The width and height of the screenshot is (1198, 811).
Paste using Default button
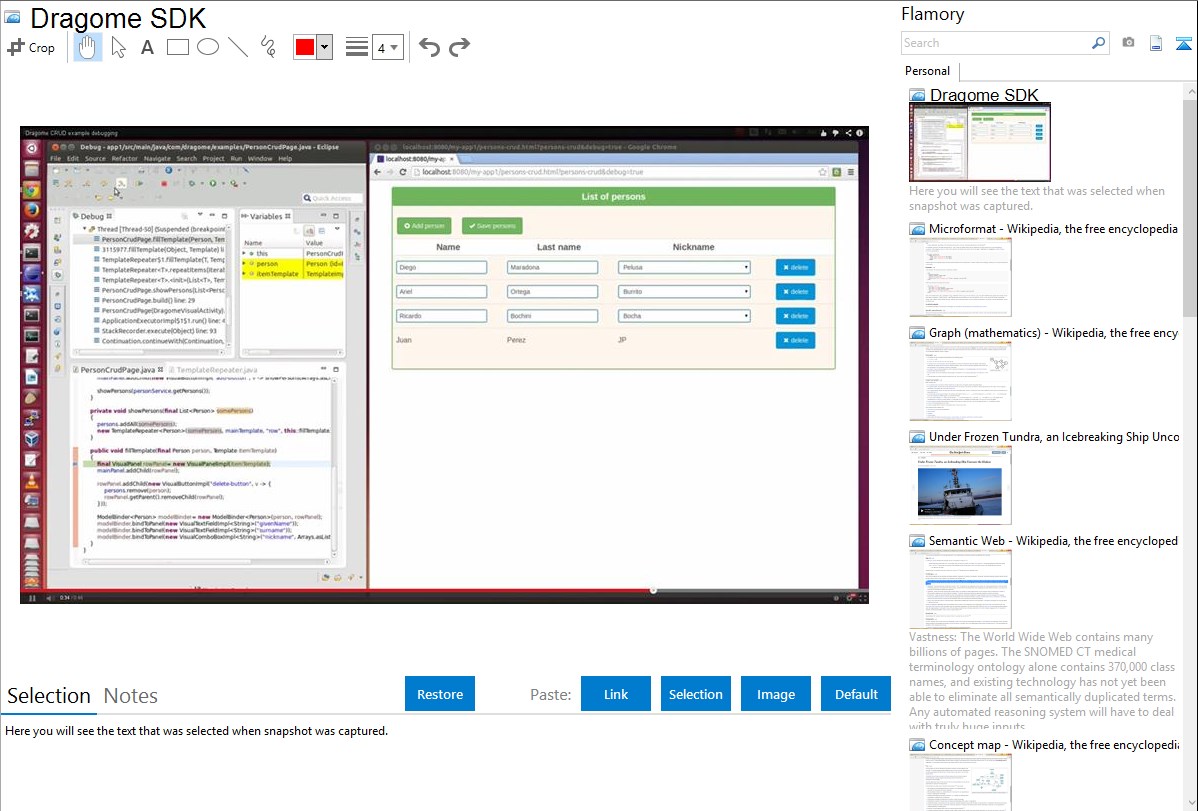(856, 694)
